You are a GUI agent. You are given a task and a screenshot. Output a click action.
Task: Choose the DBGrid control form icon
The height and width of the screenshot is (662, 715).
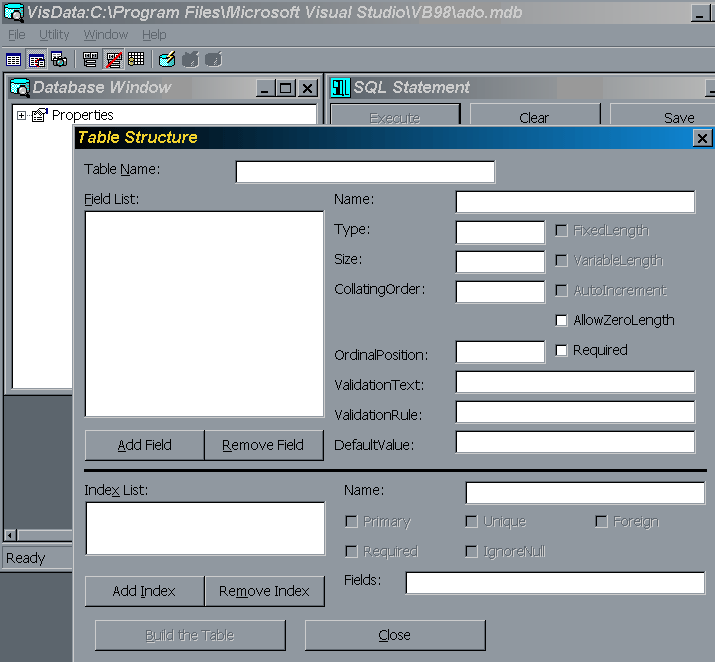point(136,60)
